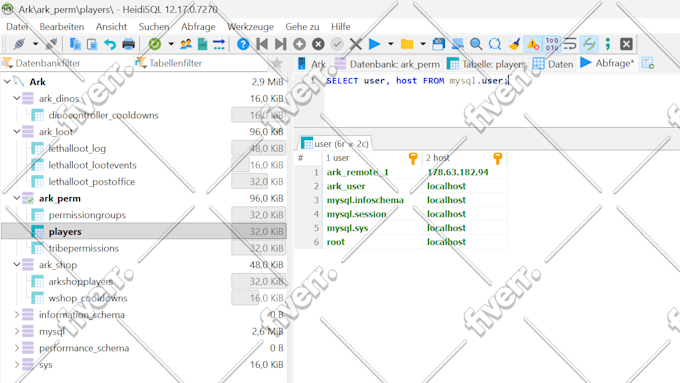Open the Hilfe menu

(x=340, y=26)
